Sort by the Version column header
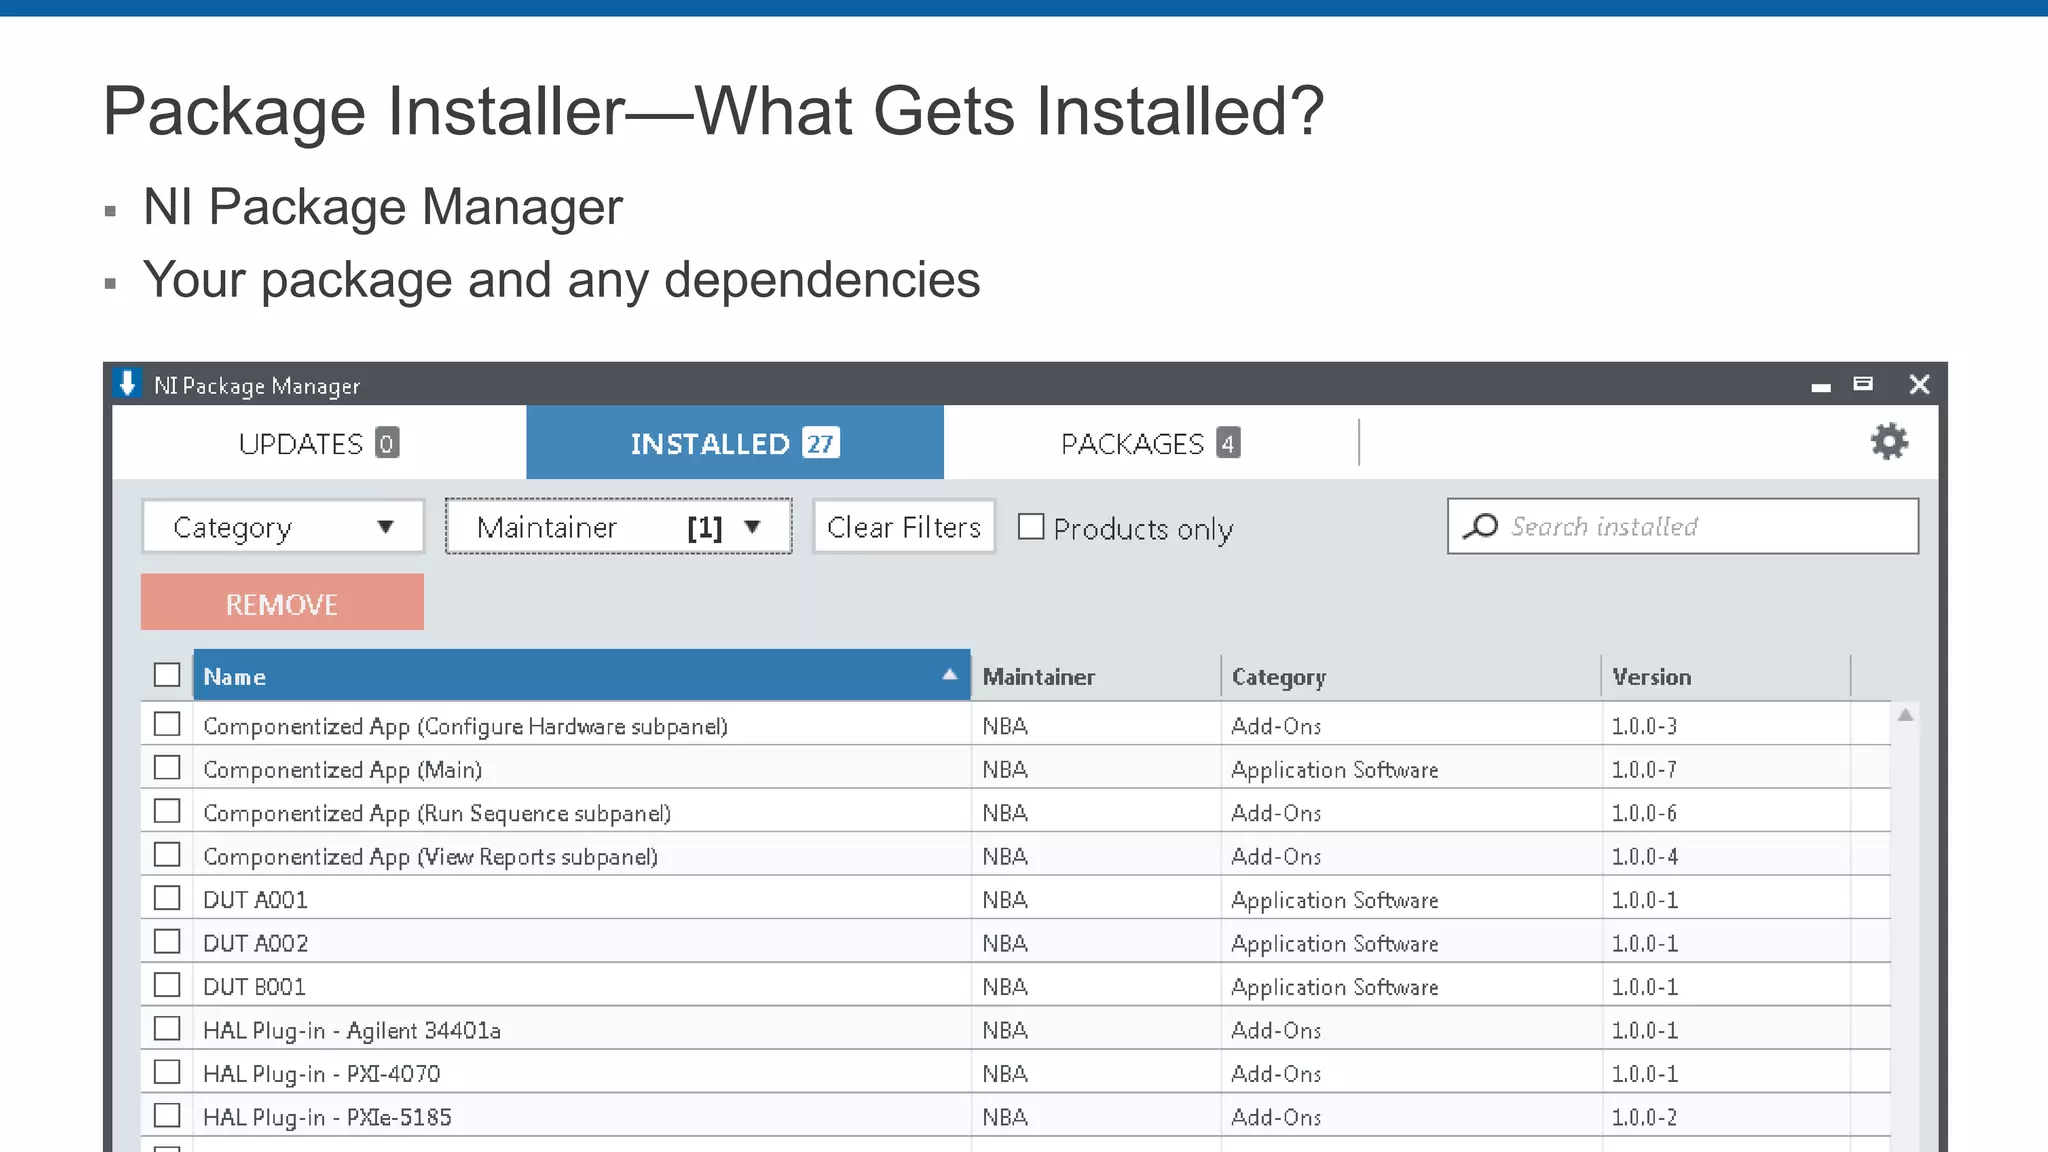This screenshot has height=1152, width=2048. (x=1726, y=676)
